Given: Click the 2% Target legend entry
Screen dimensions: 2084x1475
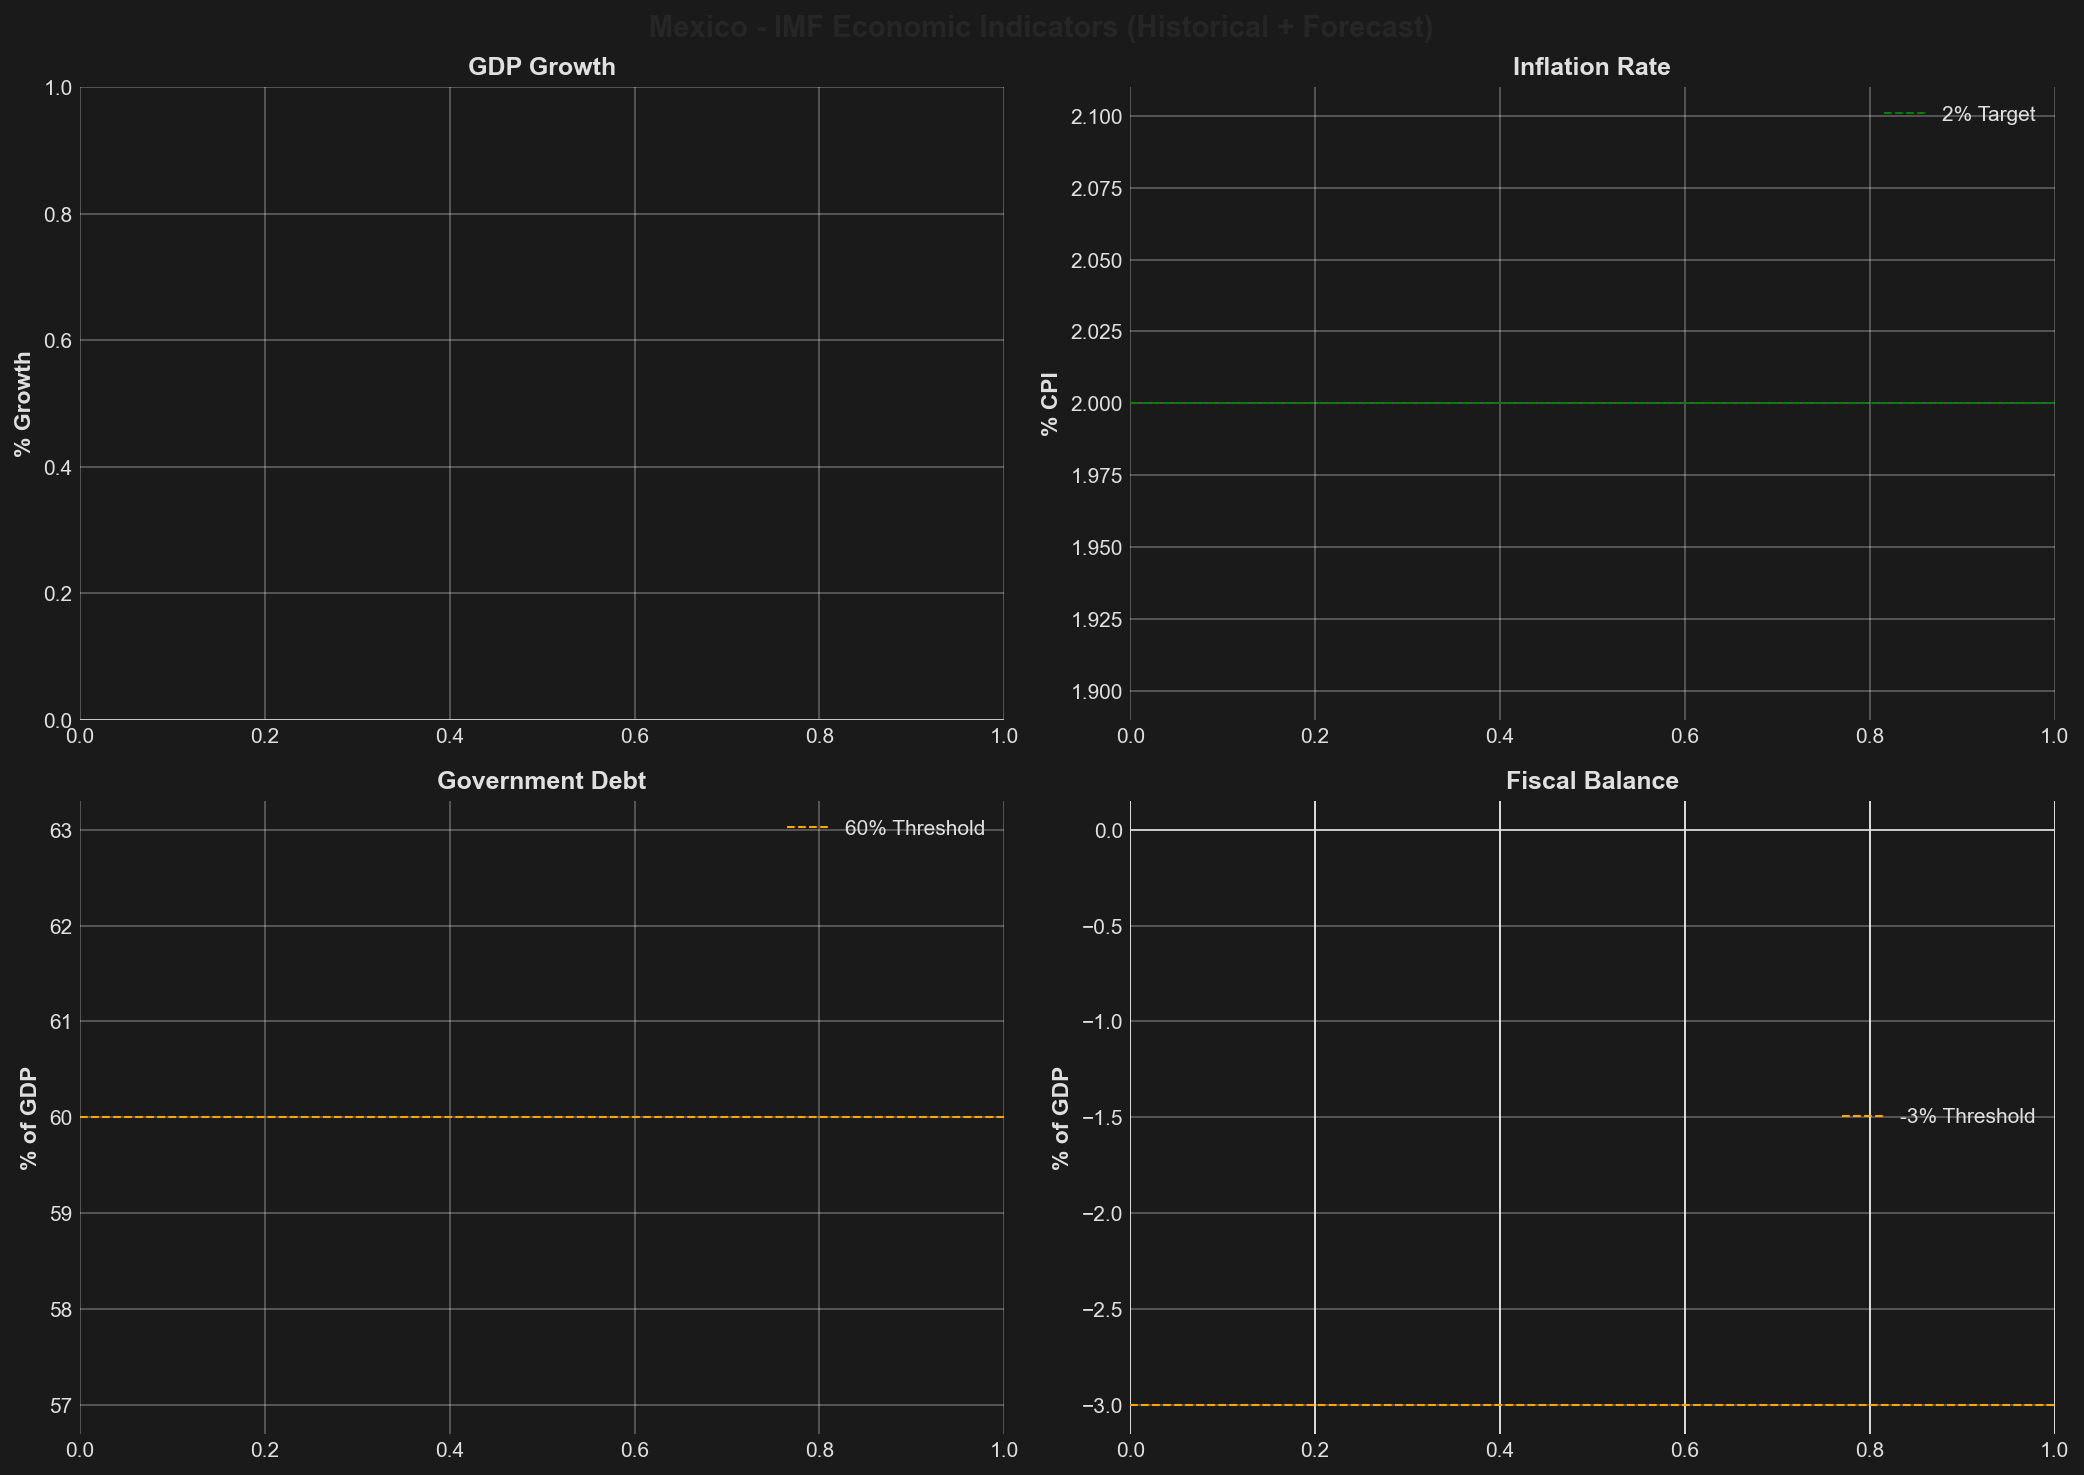Looking at the screenshot, I should click(x=1987, y=115).
